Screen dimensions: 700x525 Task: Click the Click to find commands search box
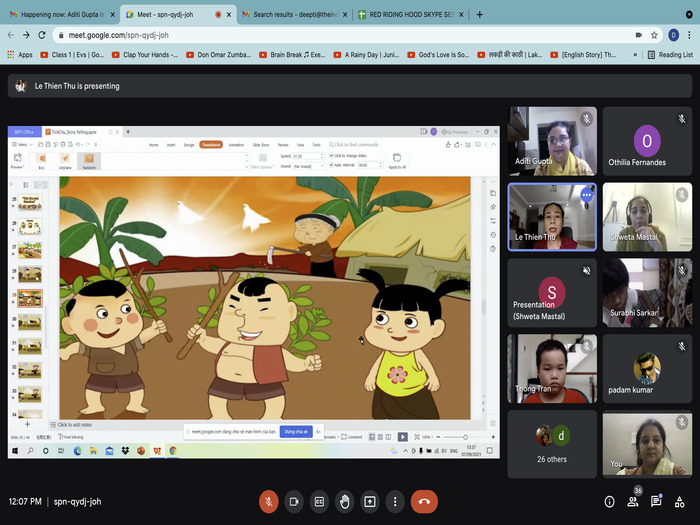click(356, 145)
